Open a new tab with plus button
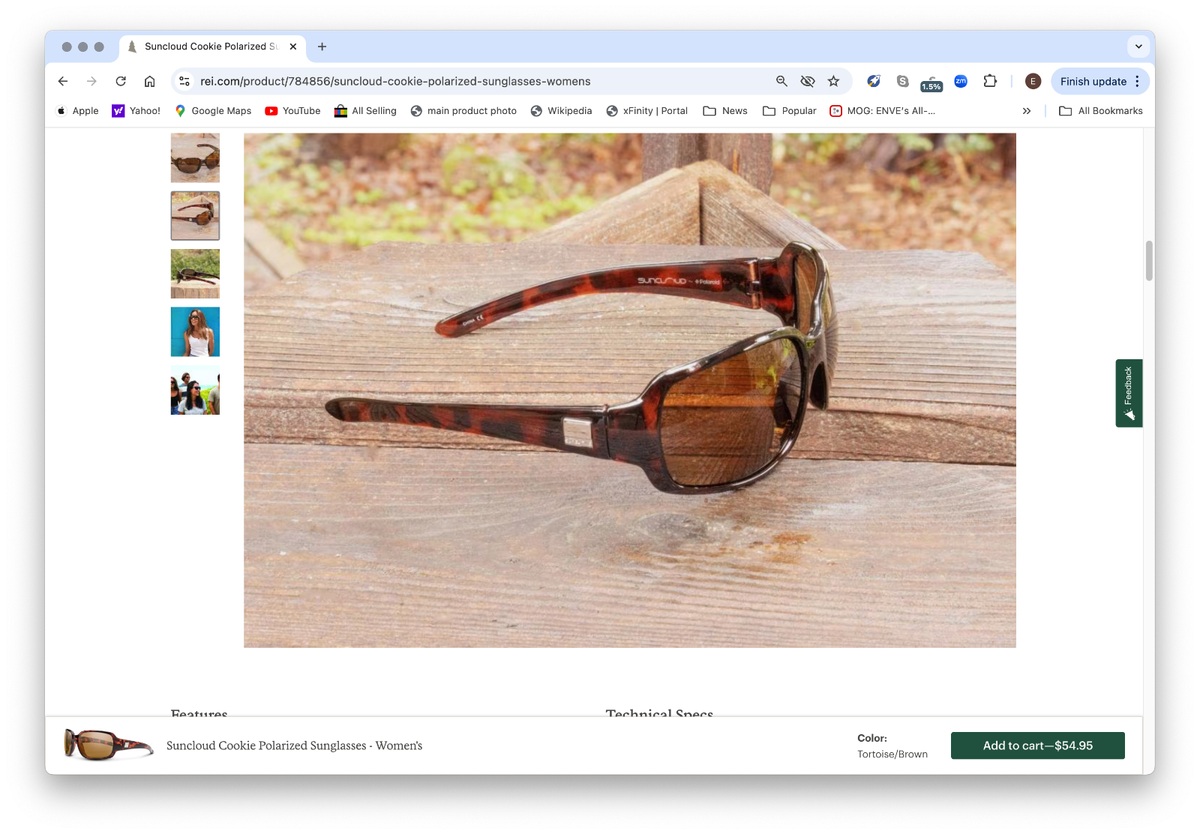Screen dimensions: 1200x834 (x=322, y=46)
